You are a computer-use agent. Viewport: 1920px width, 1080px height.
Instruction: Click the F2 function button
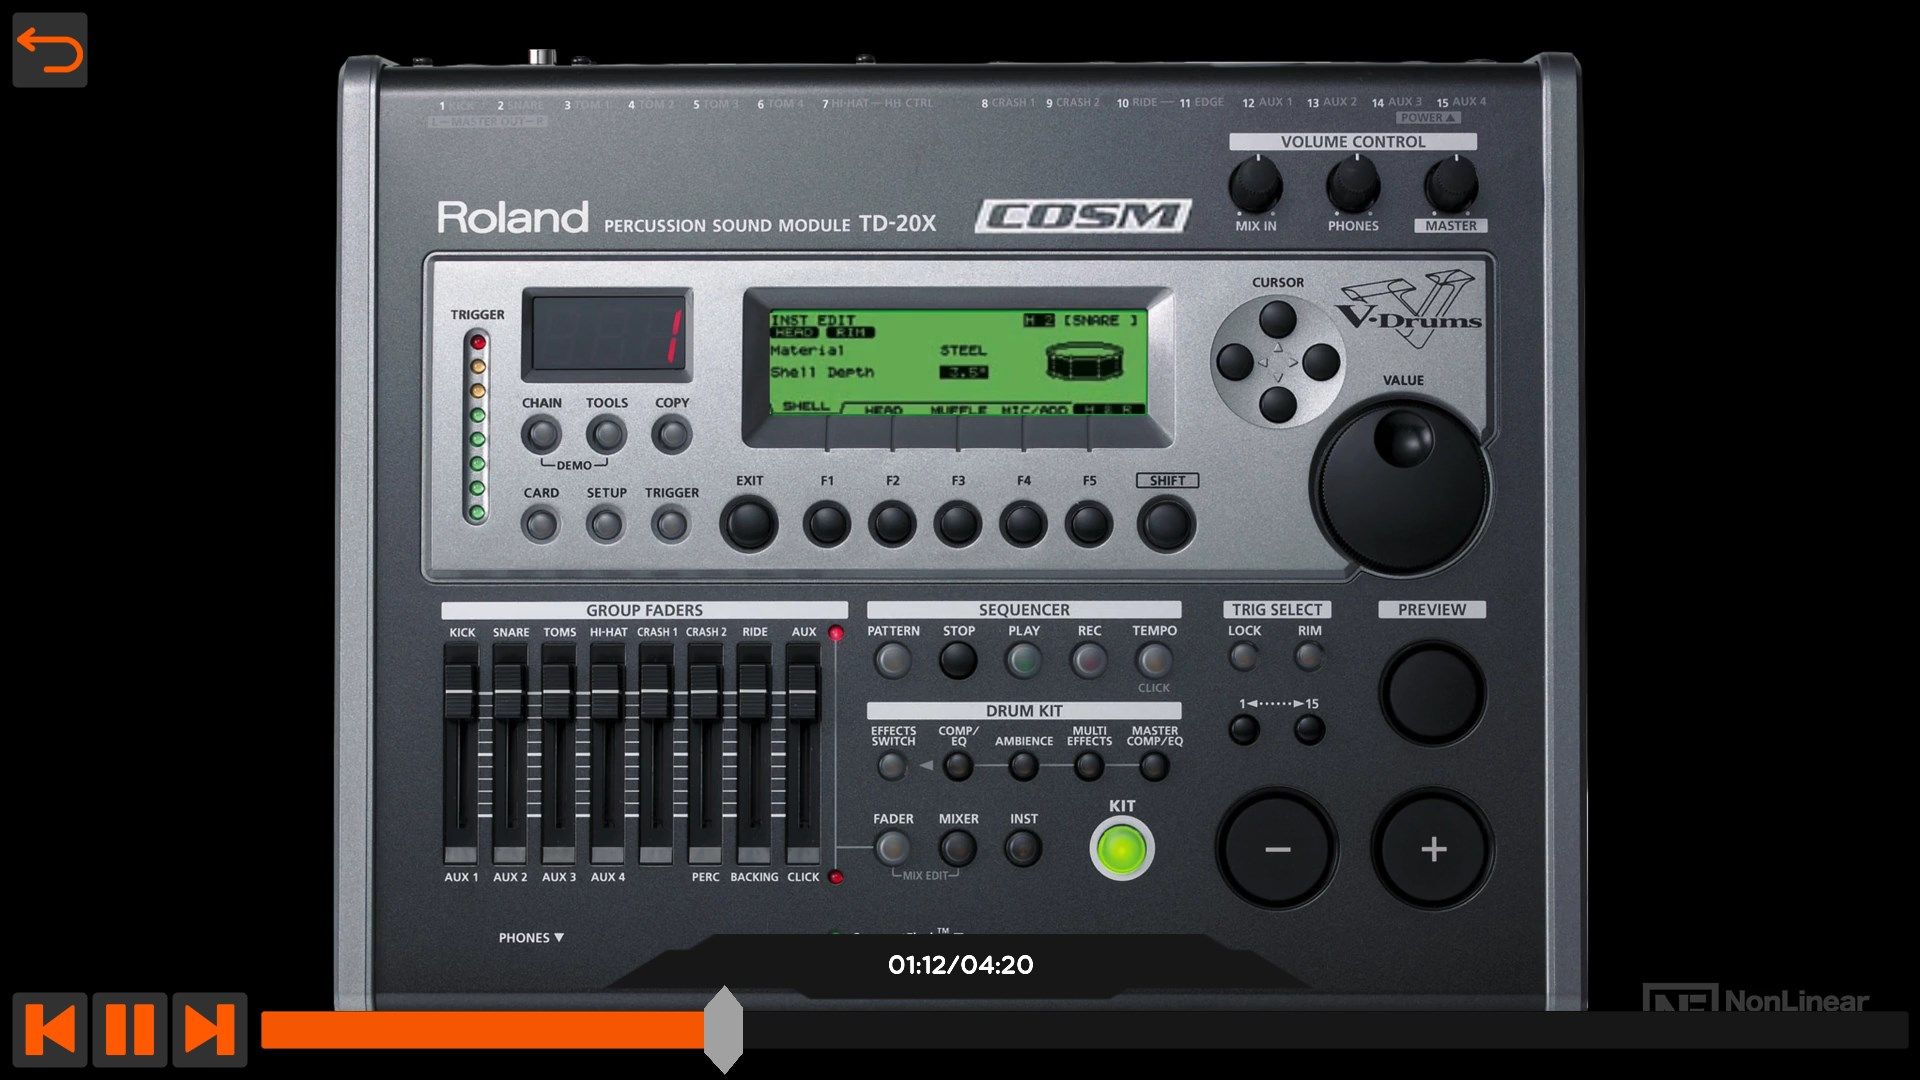(892, 524)
